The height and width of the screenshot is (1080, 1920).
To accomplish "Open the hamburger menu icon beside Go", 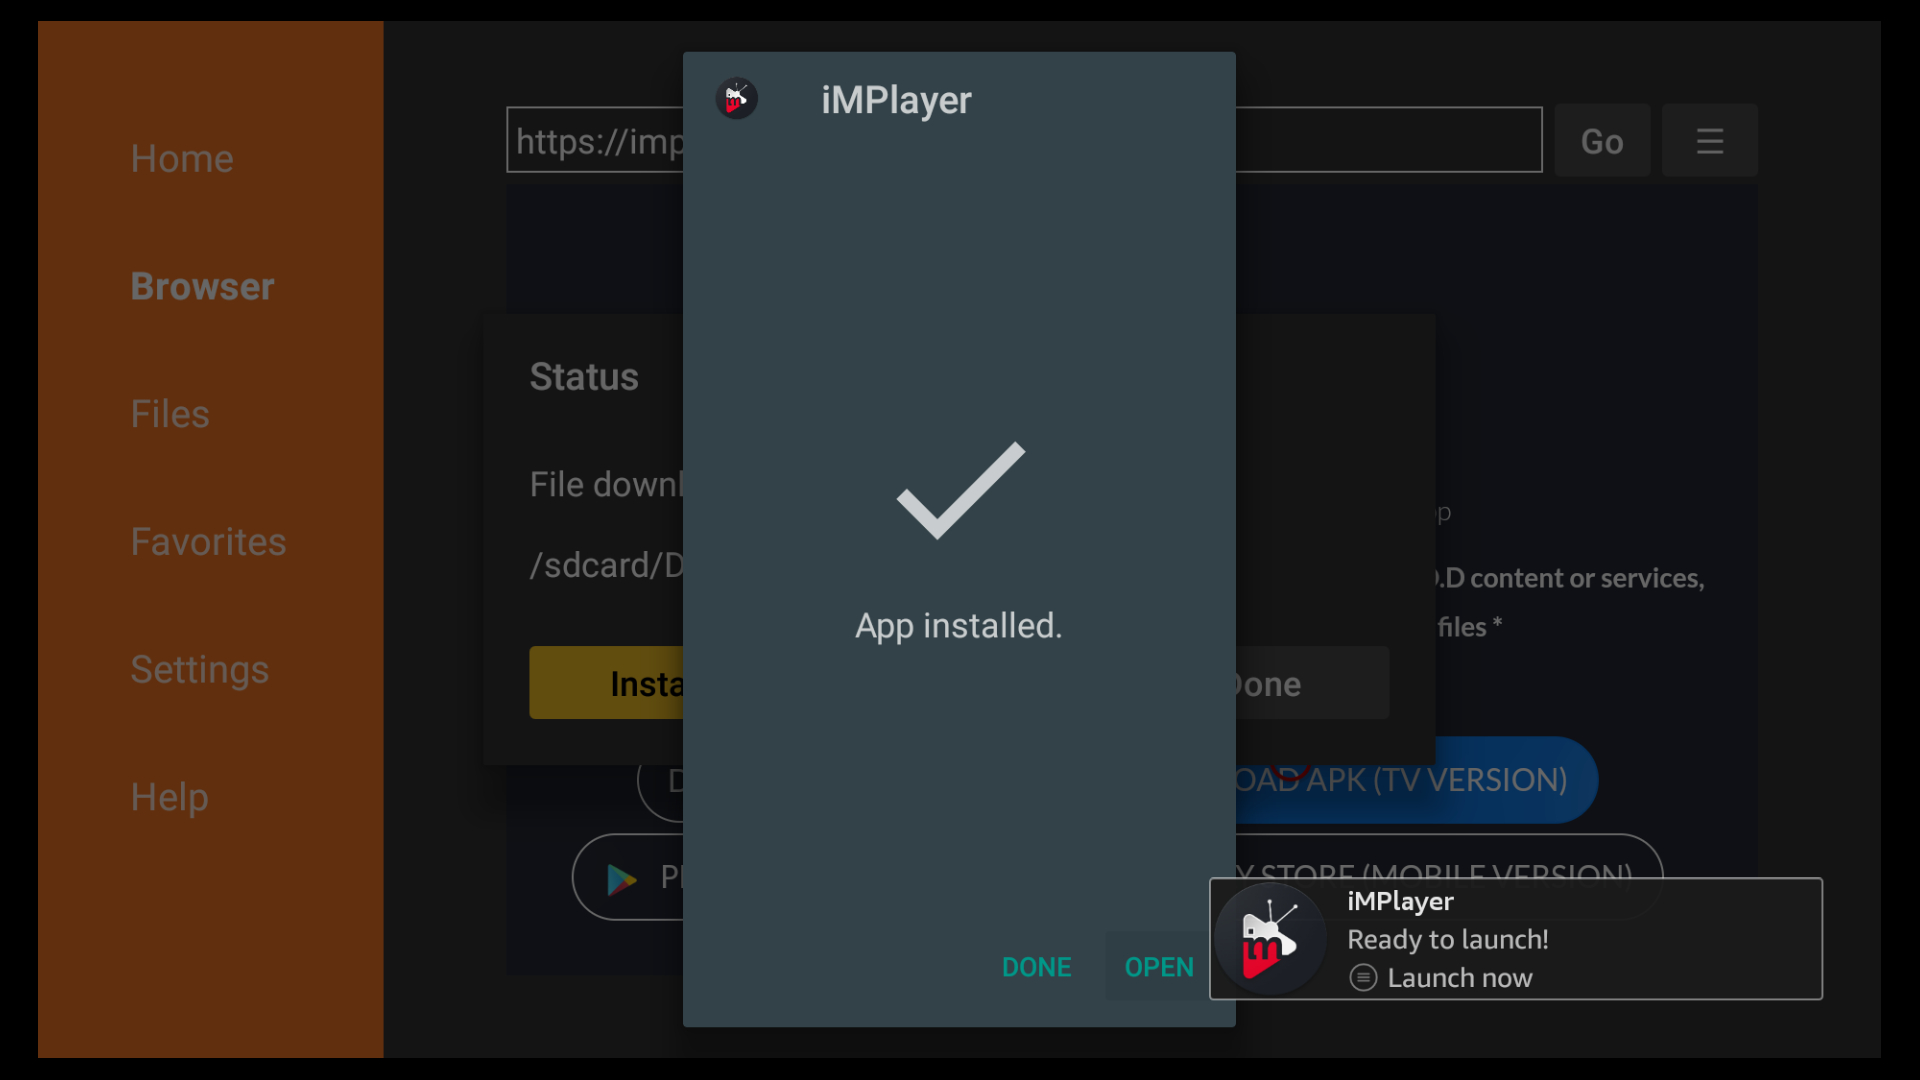I will tap(1709, 141).
